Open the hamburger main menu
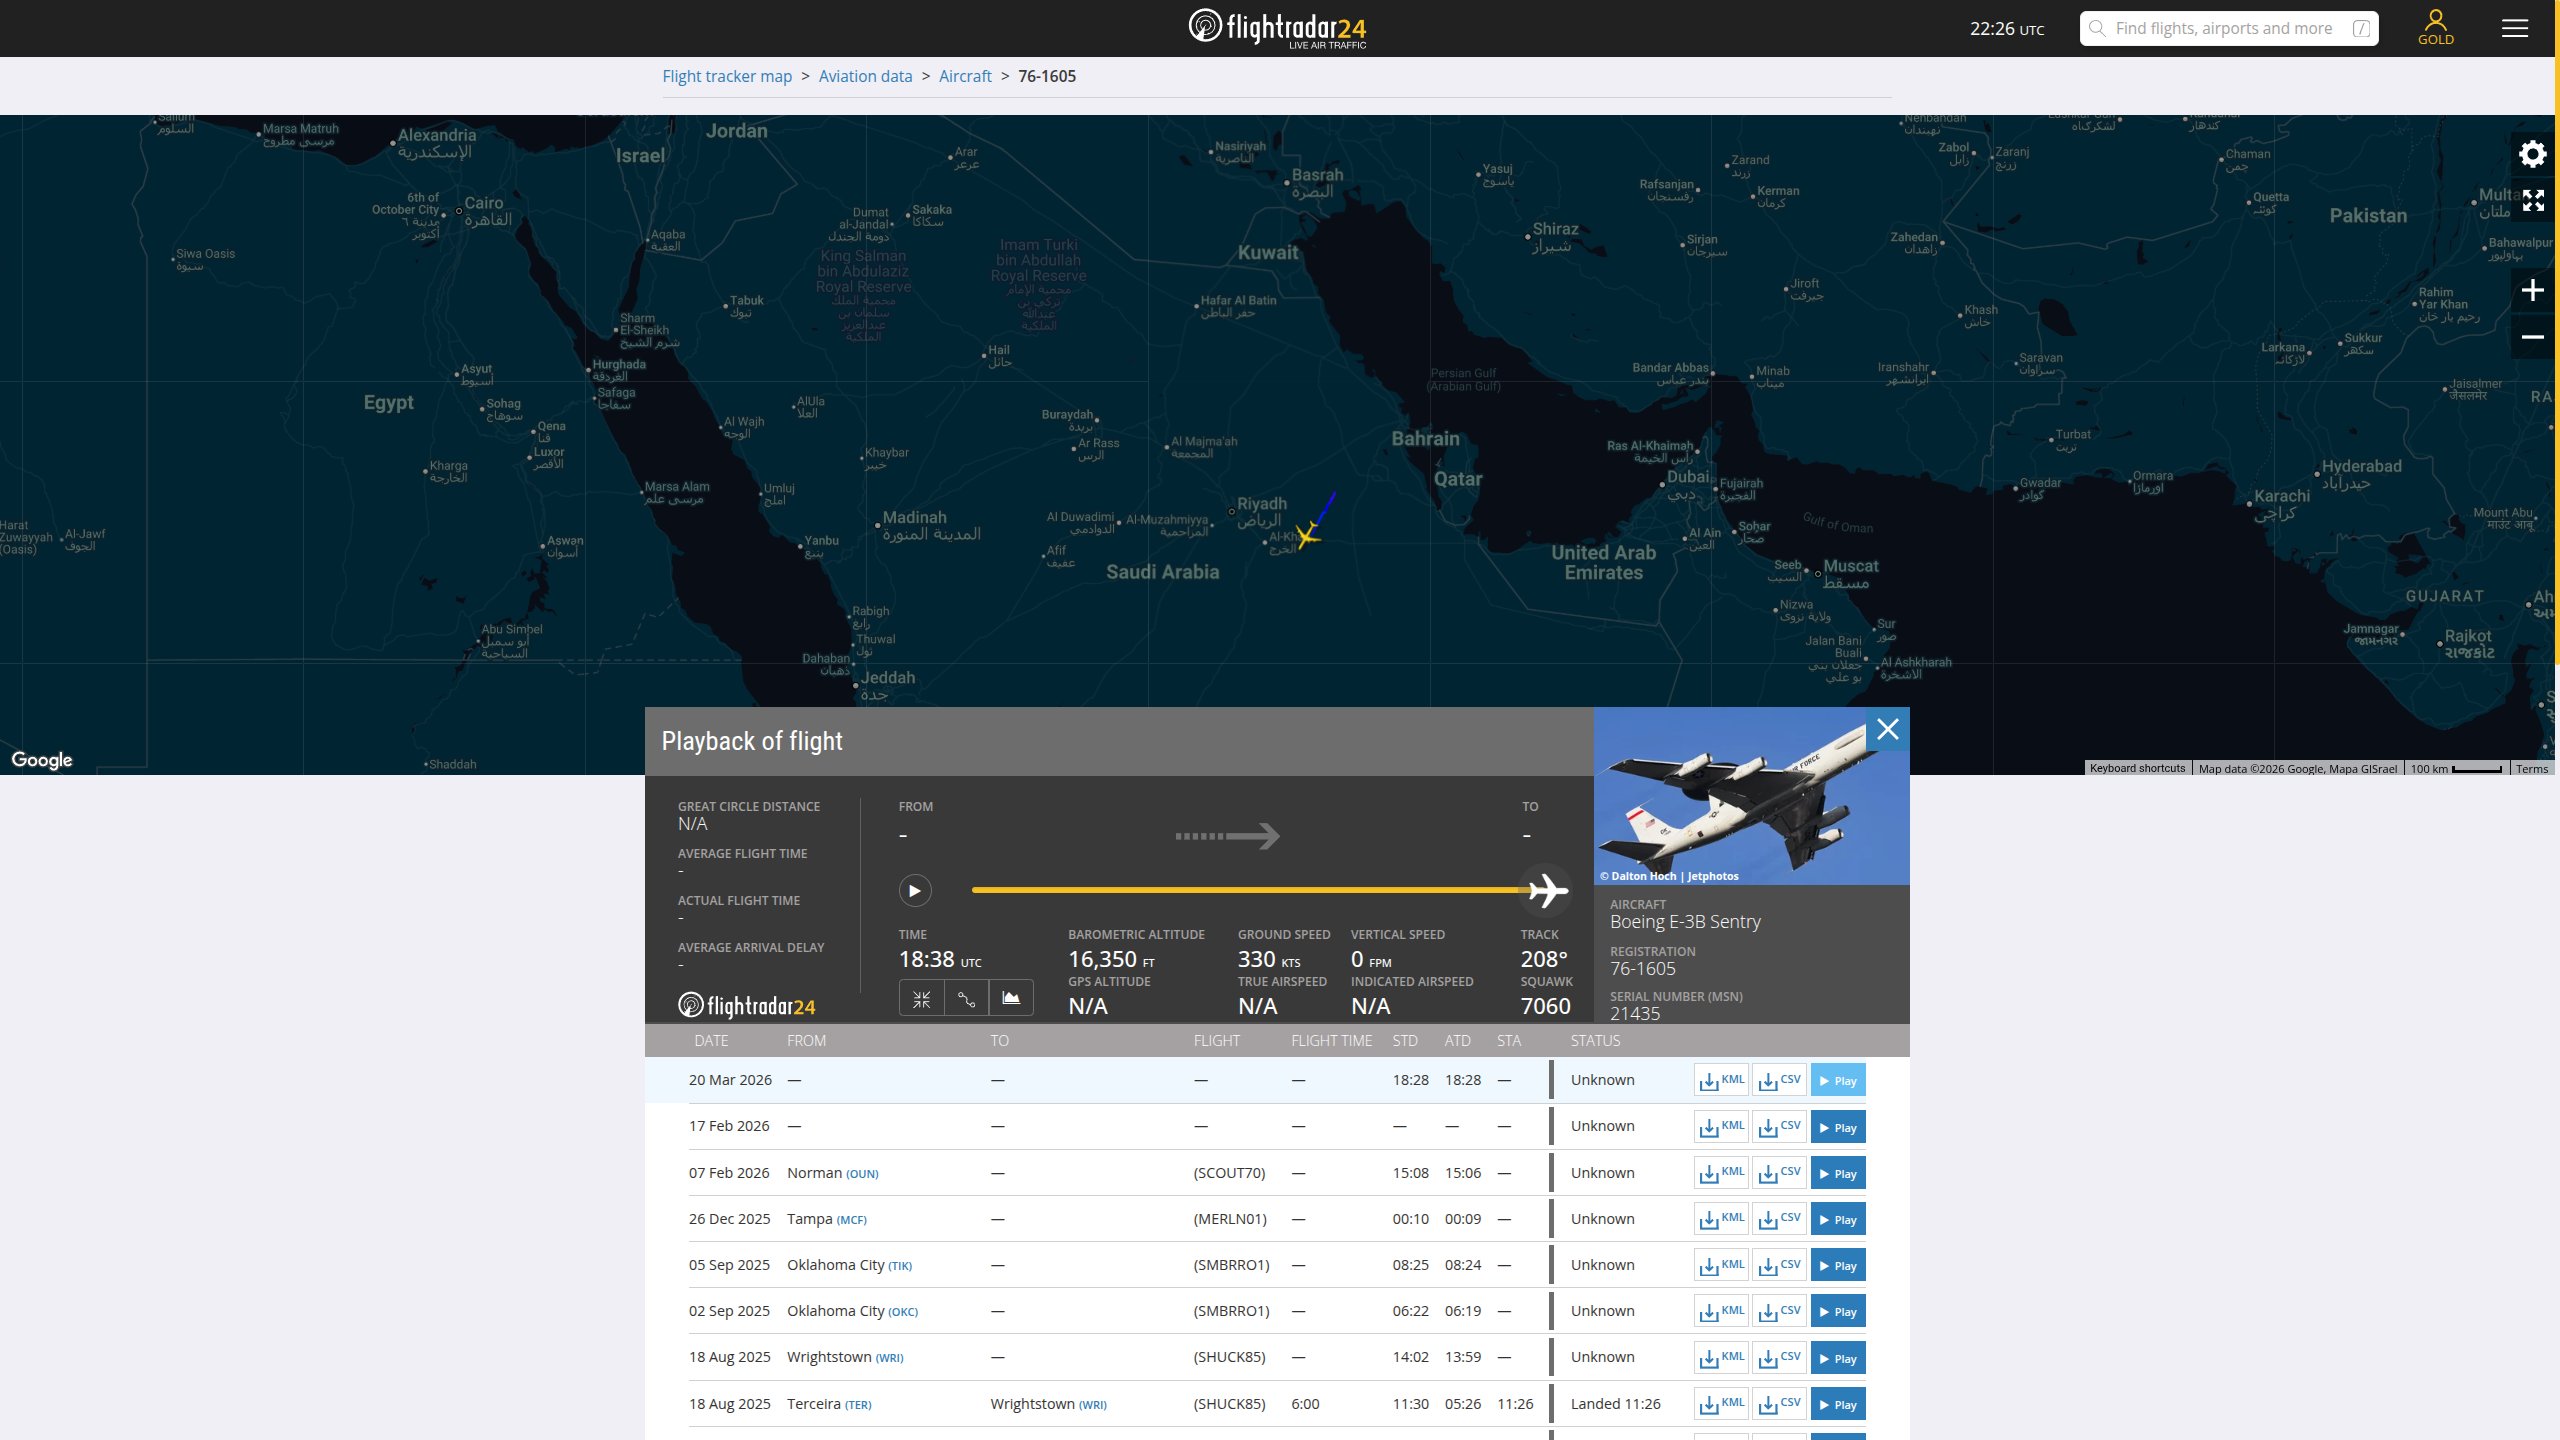 (x=2514, y=28)
